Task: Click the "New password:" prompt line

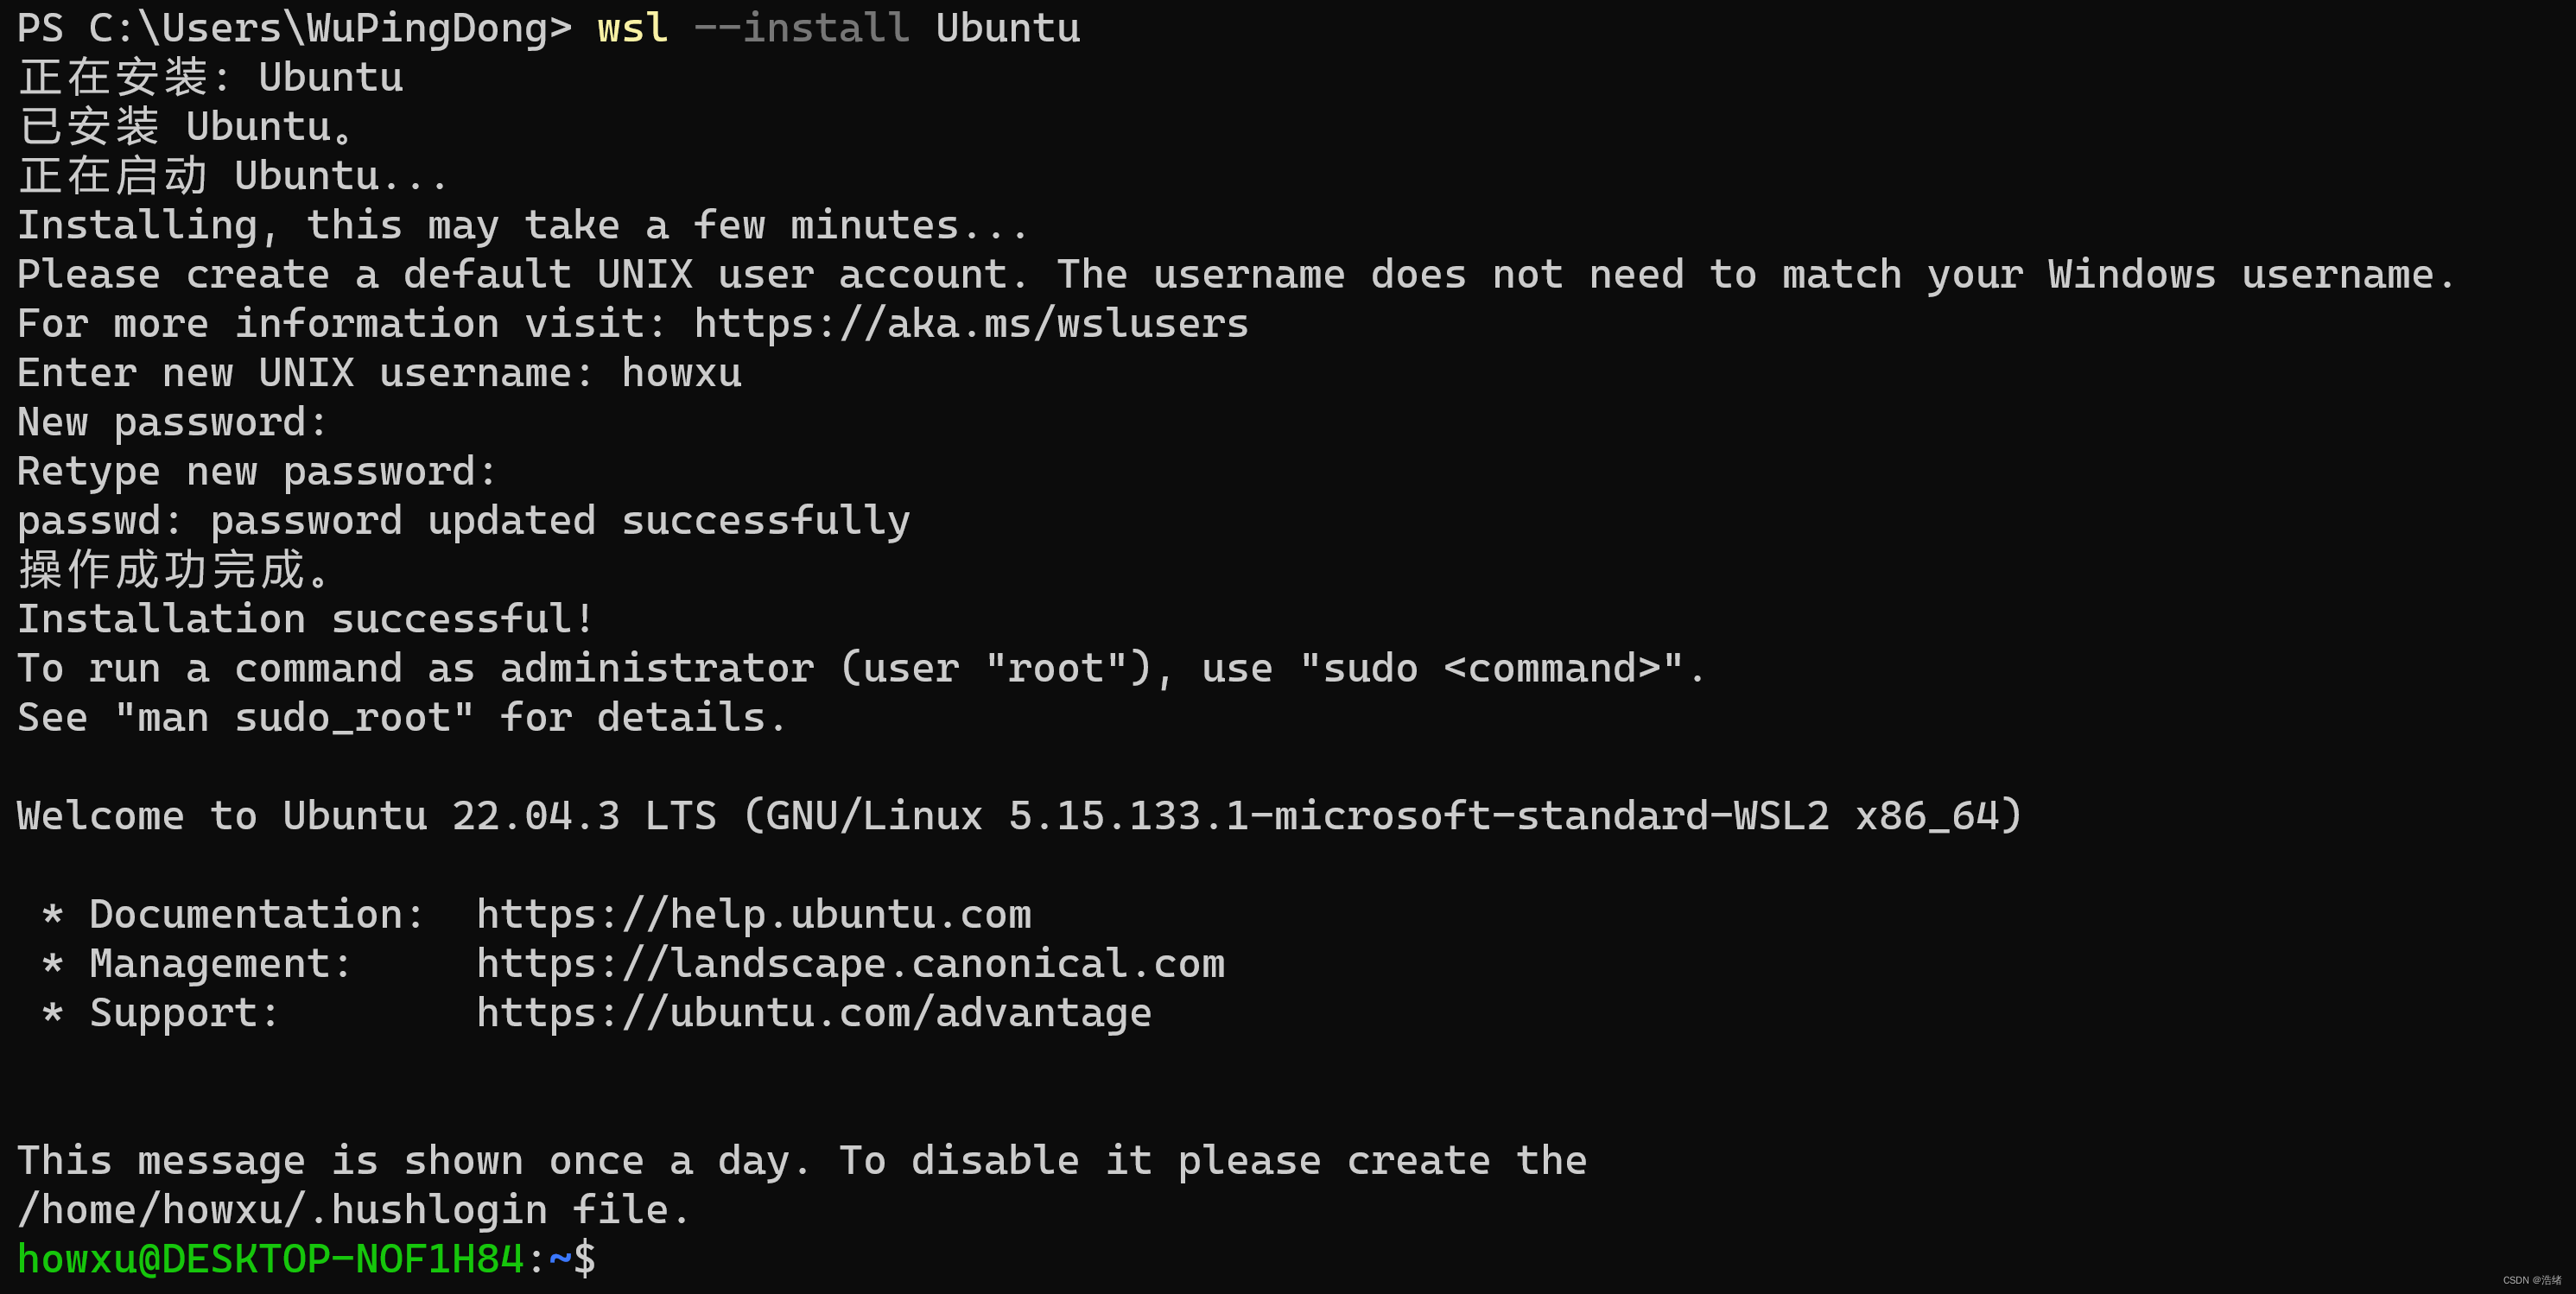Action: pyautogui.click(x=172, y=422)
